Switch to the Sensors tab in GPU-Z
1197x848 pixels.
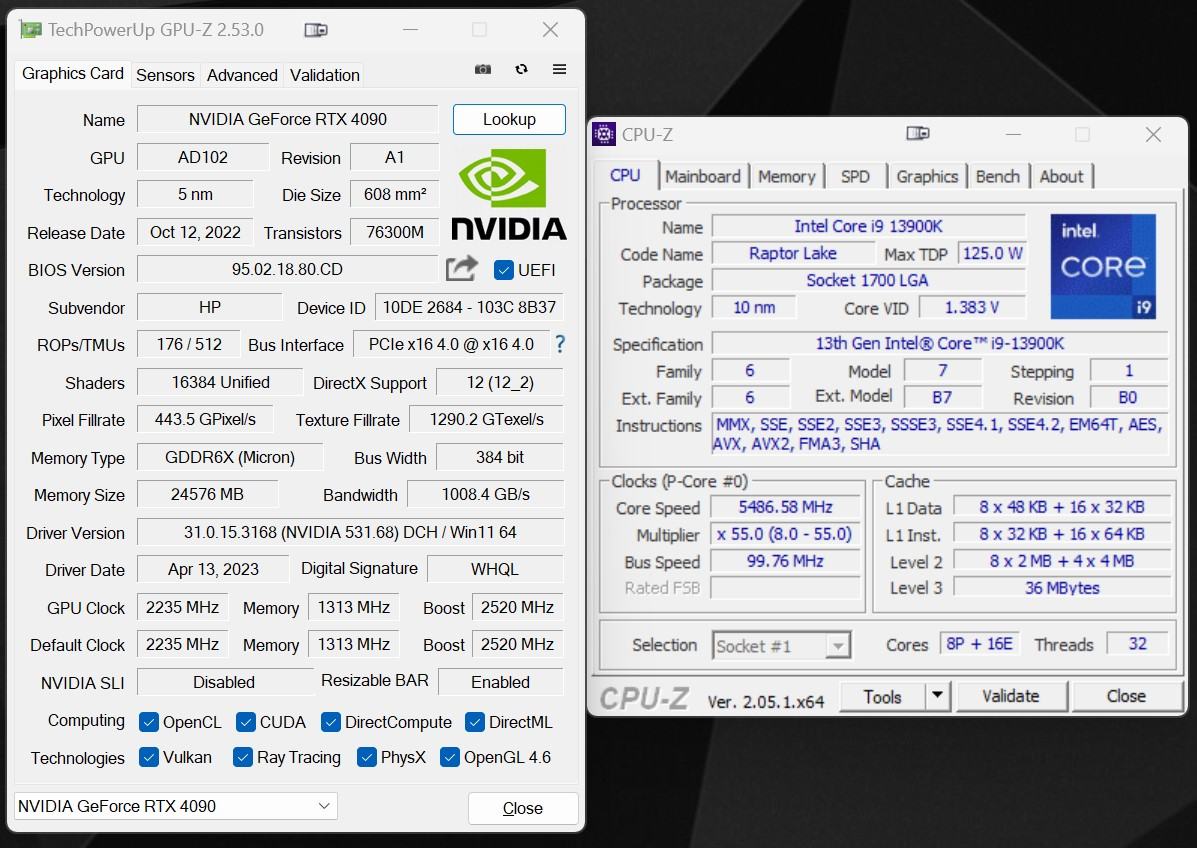(x=165, y=75)
